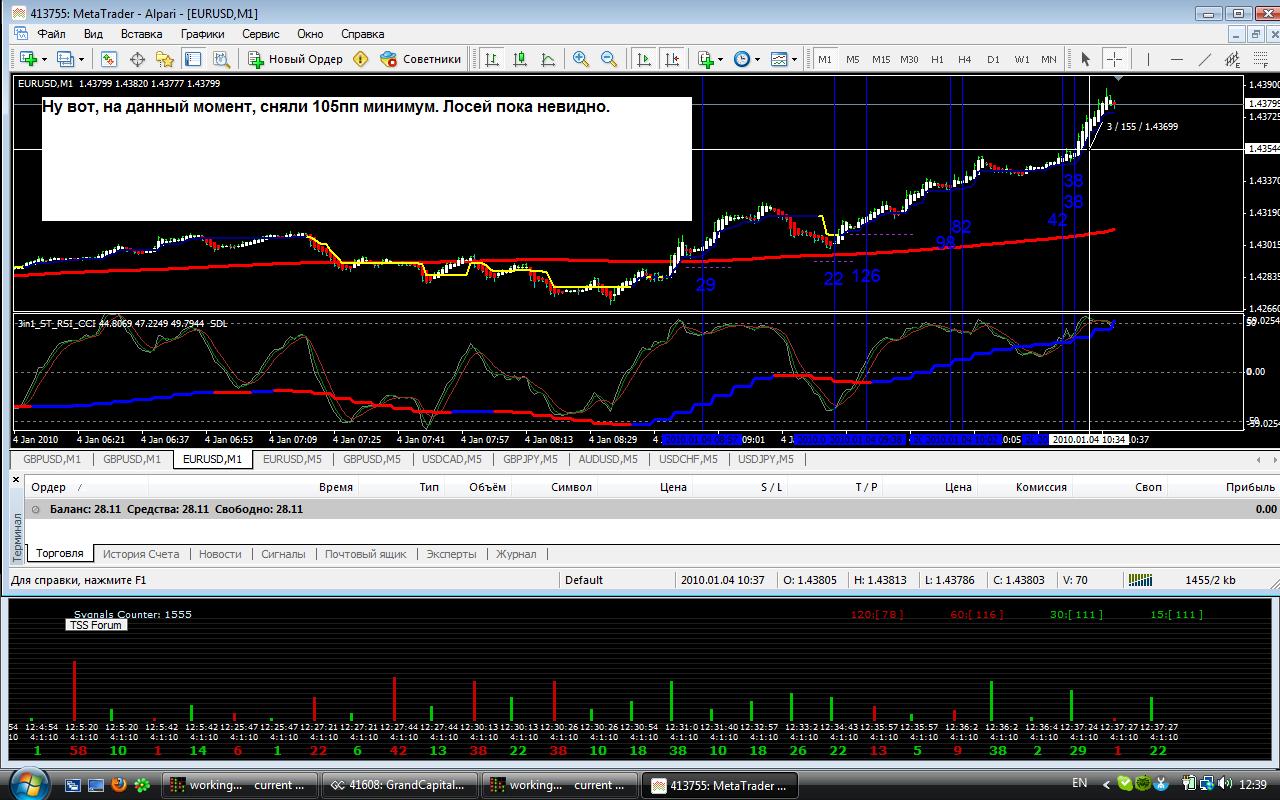This screenshot has height=800, width=1280.
Task: Expand the indicators dropdown arrow
Action: (x=721, y=59)
